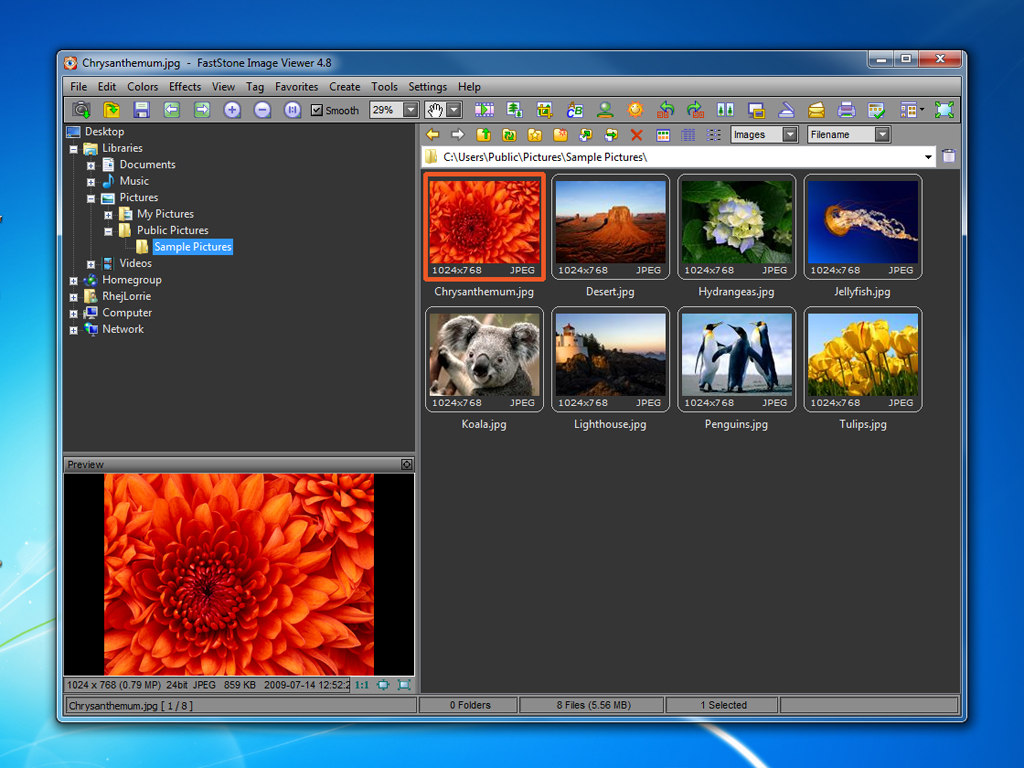Expand the Computer tree node
The width and height of the screenshot is (1024, 768).
(74, 313)
